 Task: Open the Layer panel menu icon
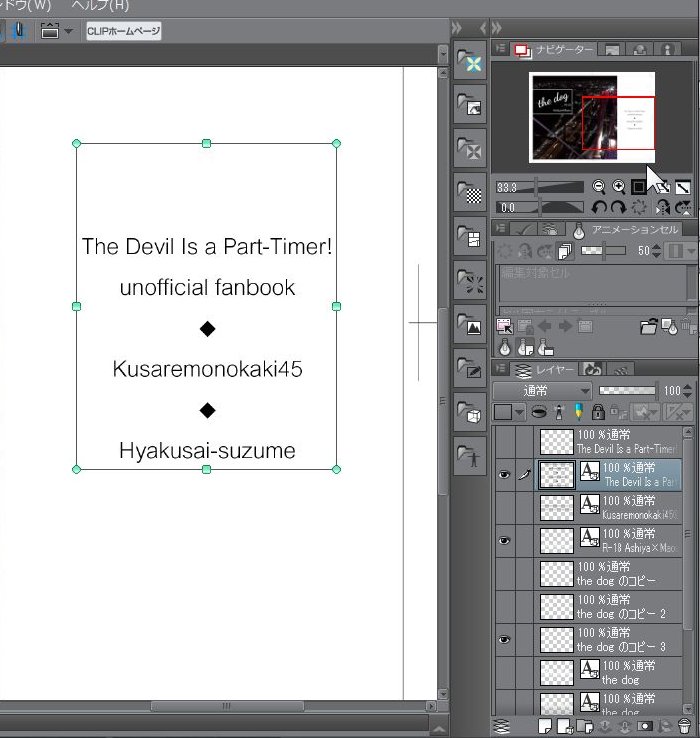pos(500,369)
